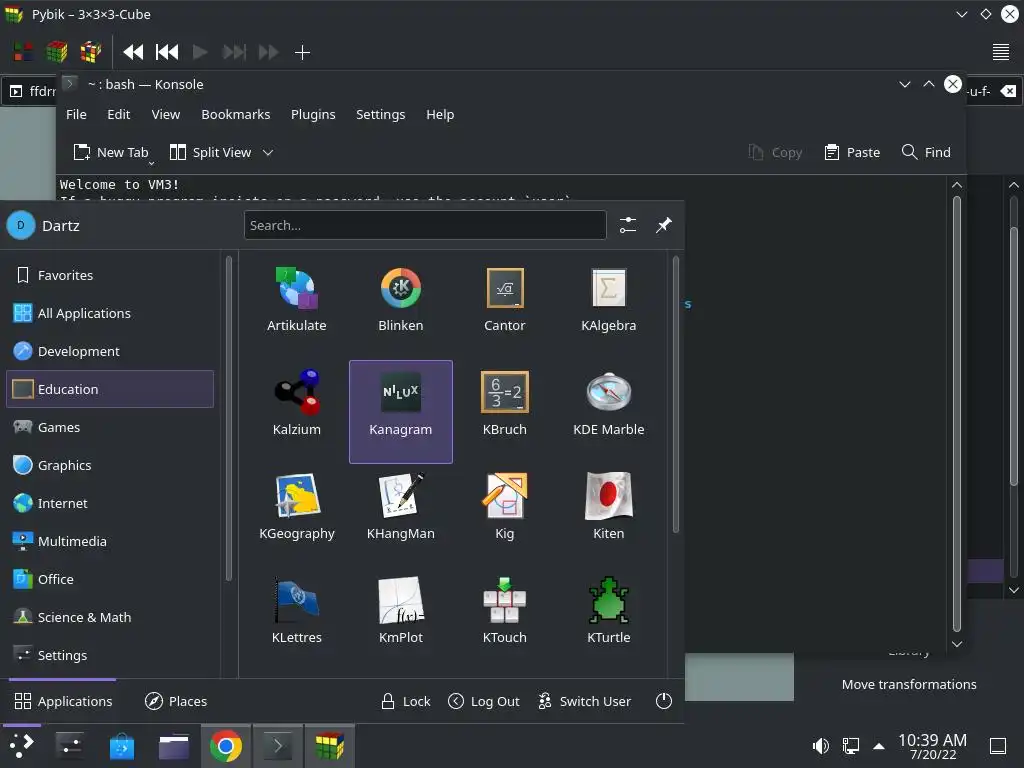Click the launcher Search field
This screenshot has width=1024, height=768.
coord(425,225)
